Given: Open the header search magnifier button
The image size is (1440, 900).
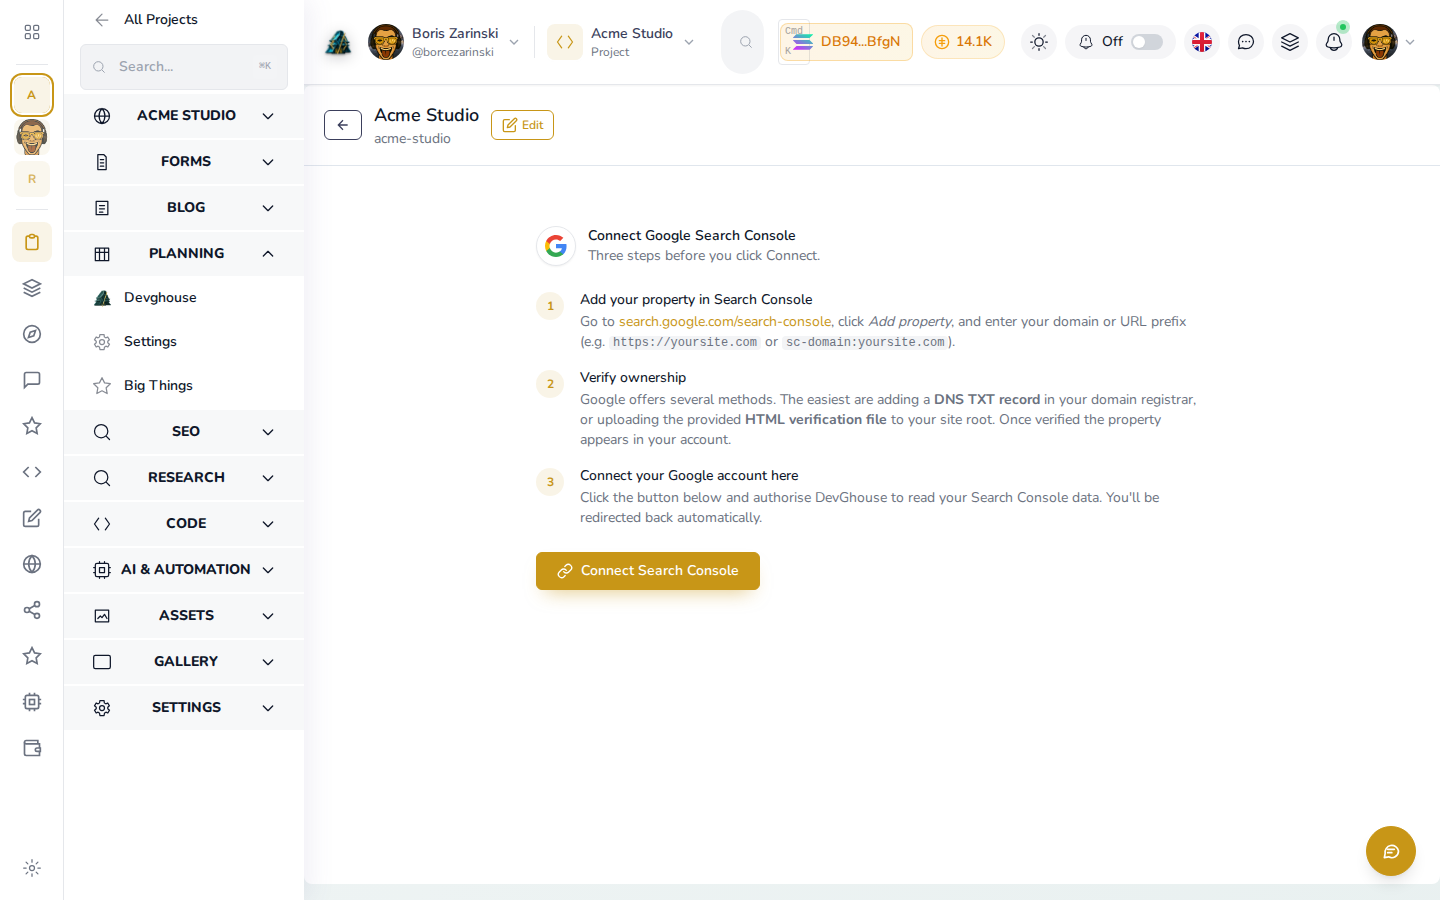Looking at the screenshot, I should pos(743,42).
